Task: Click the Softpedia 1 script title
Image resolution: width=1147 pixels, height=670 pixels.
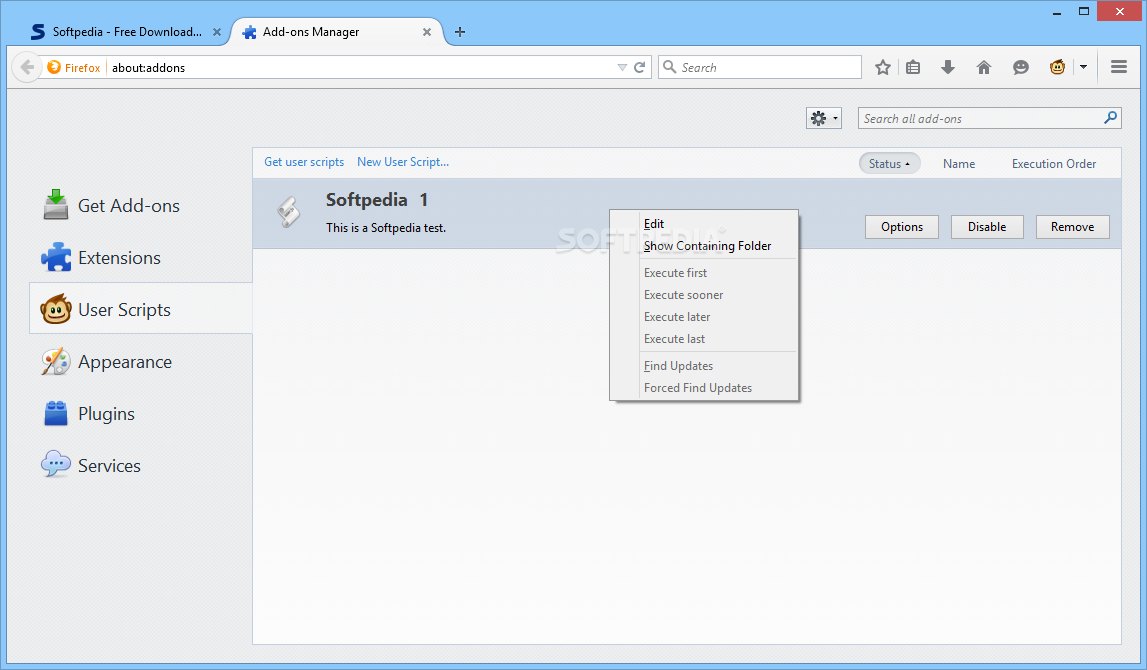Action: tap(377, 200)
